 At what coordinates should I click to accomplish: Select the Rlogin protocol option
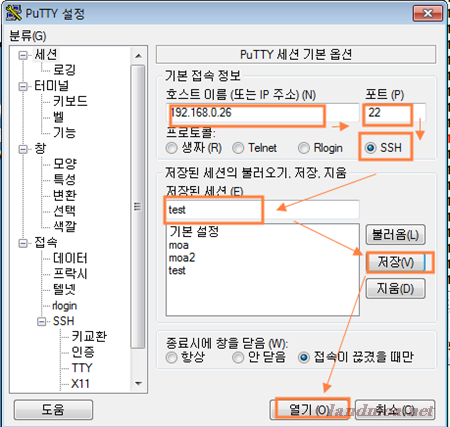[304, 148]
